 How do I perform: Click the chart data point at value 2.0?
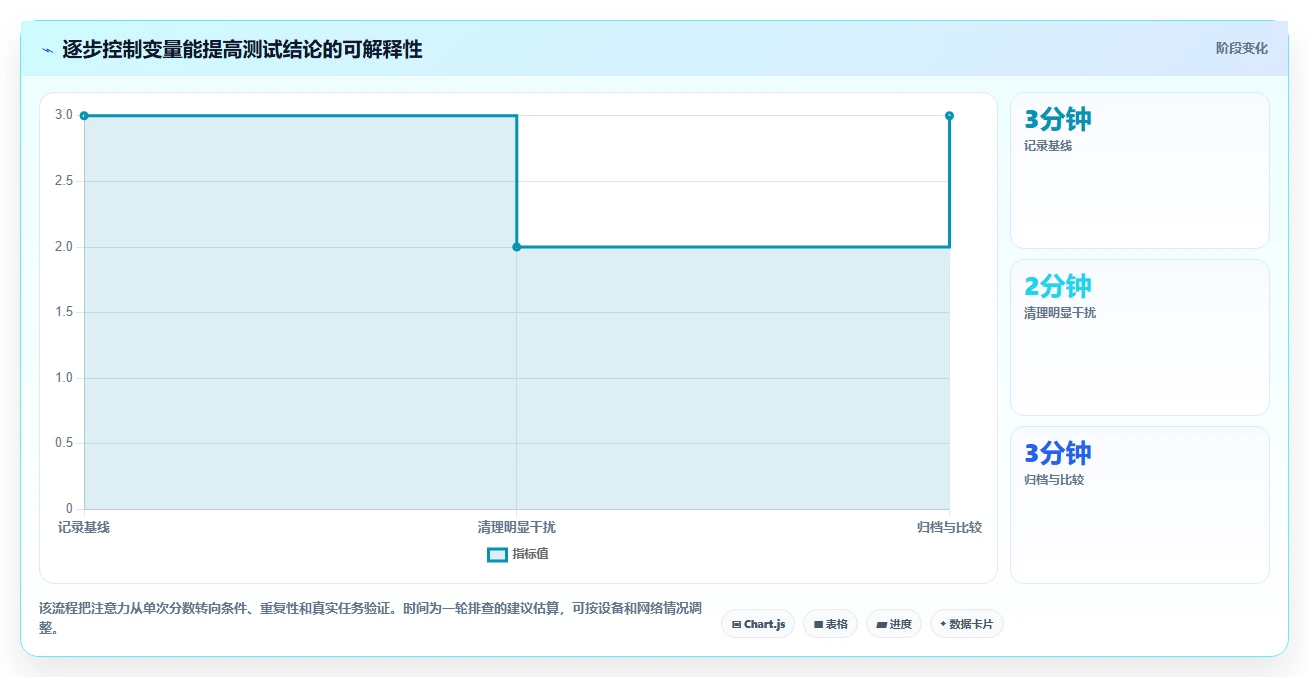coord(517,247)
